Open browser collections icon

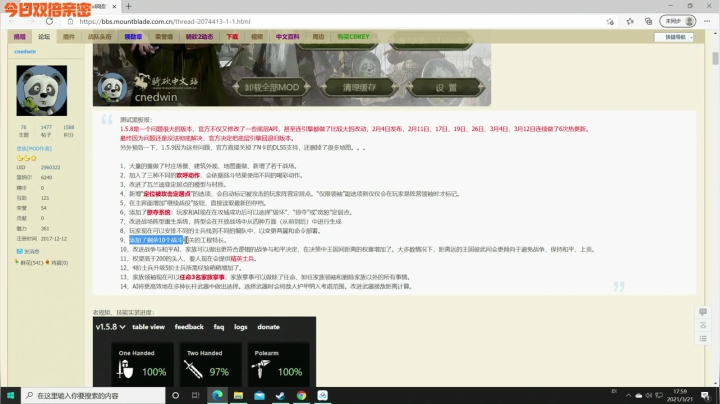tap(648, 21)
